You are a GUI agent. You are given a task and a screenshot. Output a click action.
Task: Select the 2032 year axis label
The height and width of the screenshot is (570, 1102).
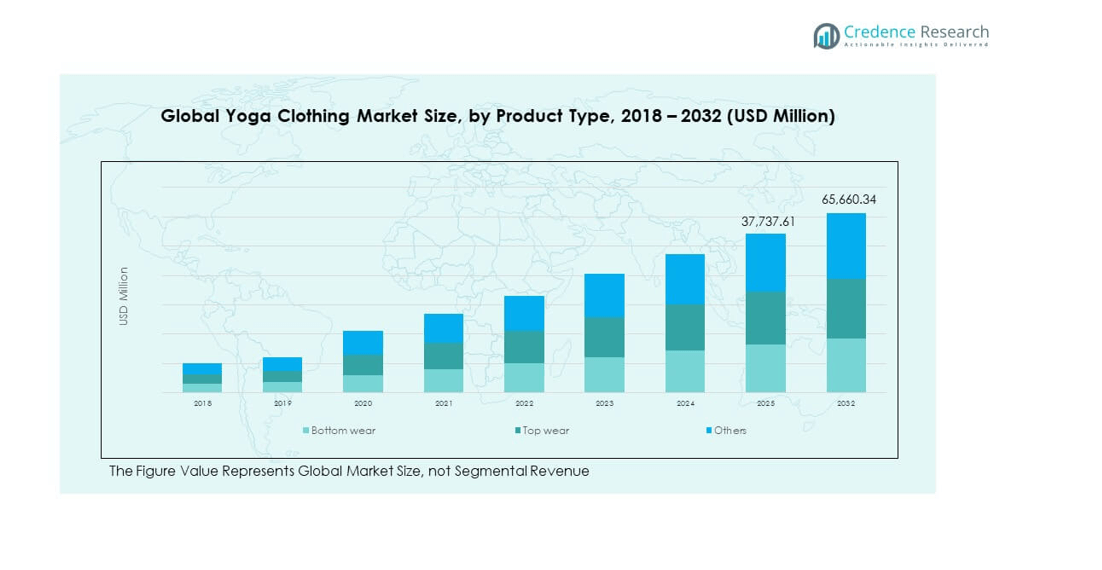pos(846,403)
